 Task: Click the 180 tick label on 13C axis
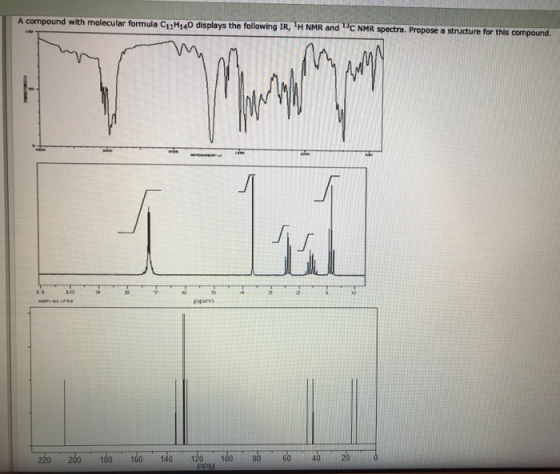pyautogui.click(x=106, y=459)
